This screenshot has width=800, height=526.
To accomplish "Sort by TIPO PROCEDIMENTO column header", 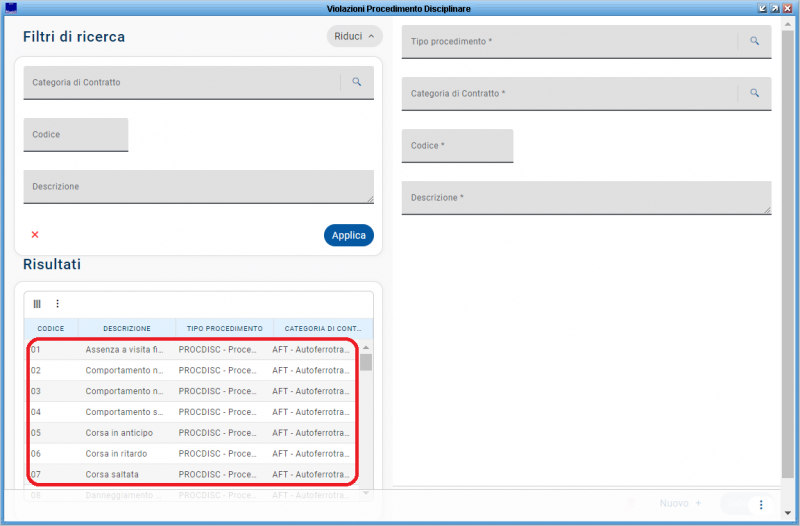I will [x=224, y=329].
